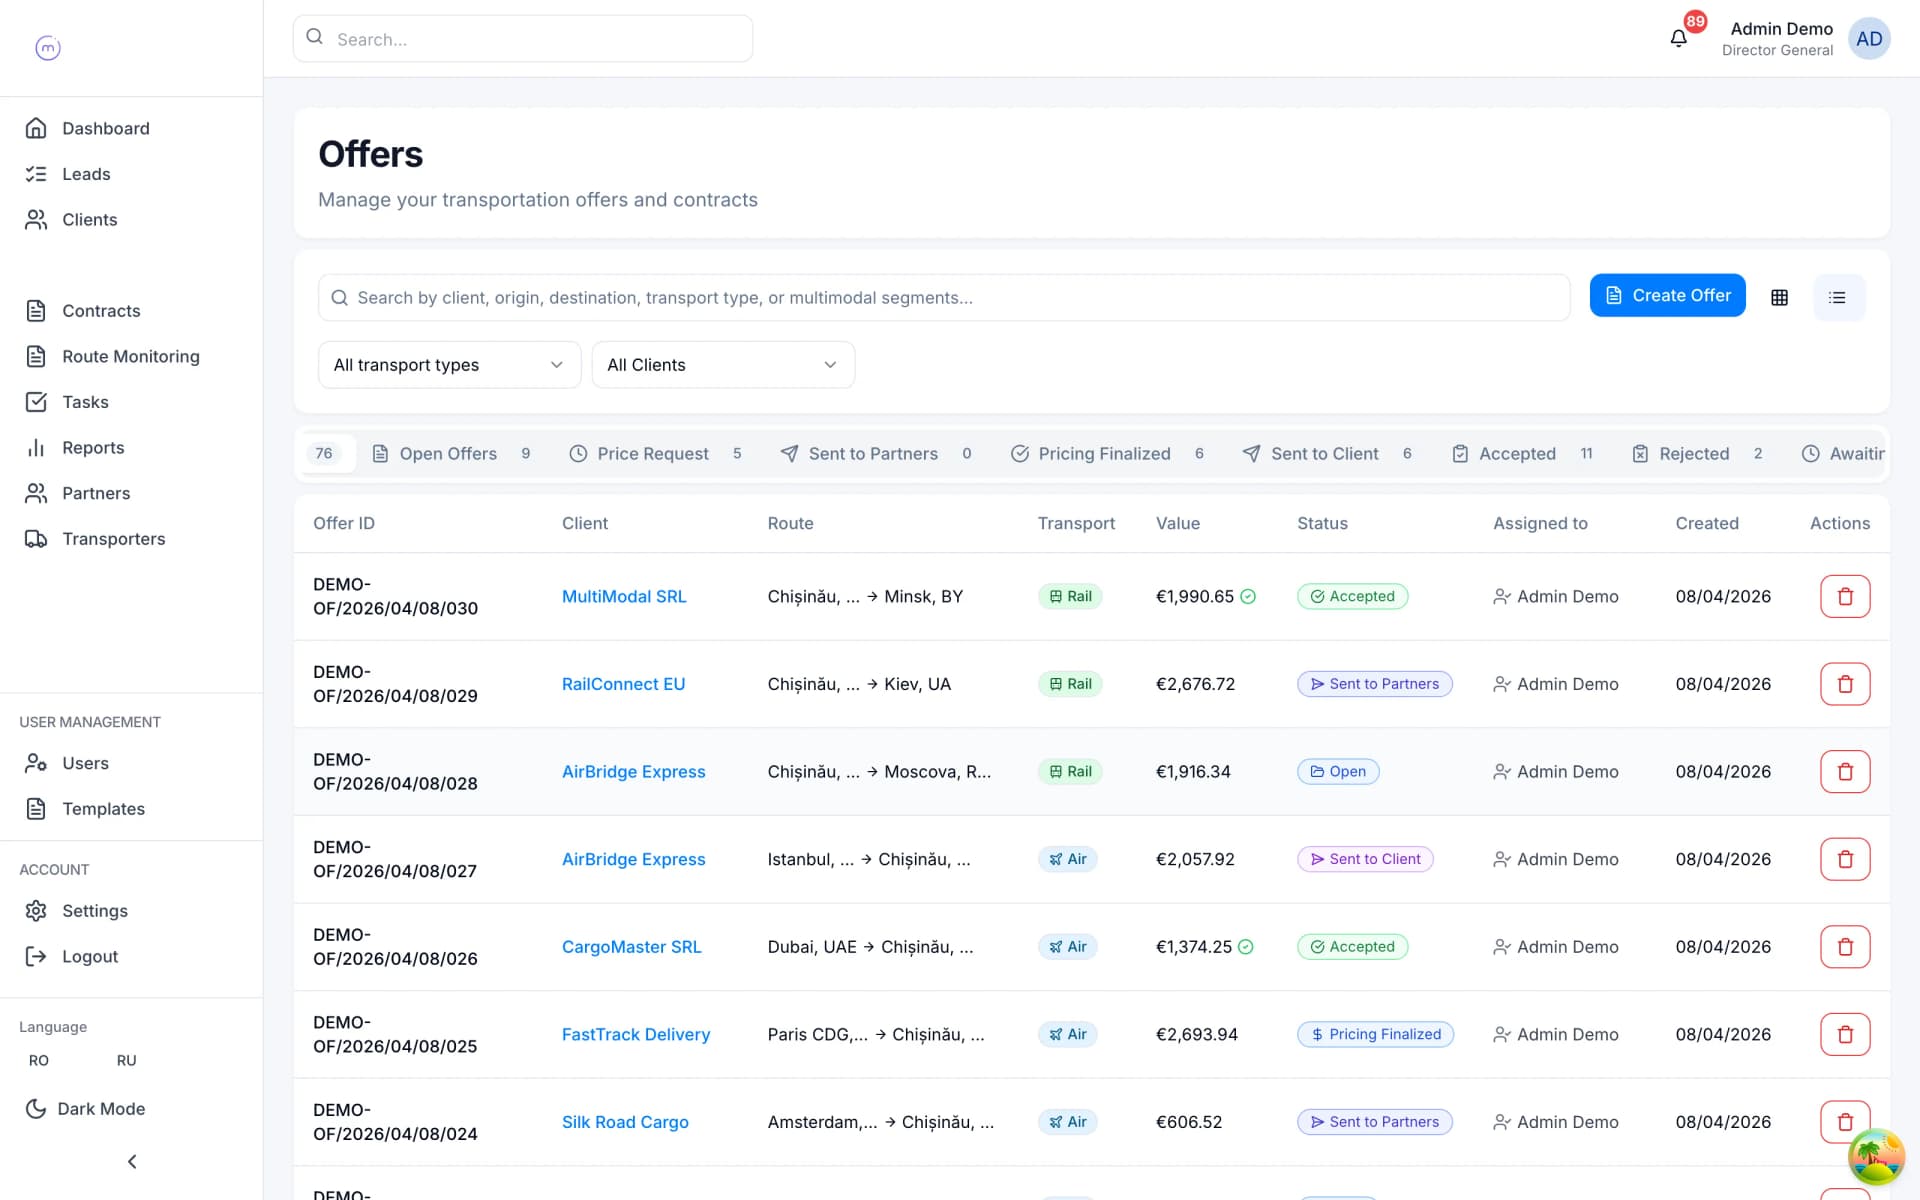Delete offer DEMO-OF/2026/04/08/026
The image size is (1920, 1200).
pyautogui.click(x=1845, y=947)
